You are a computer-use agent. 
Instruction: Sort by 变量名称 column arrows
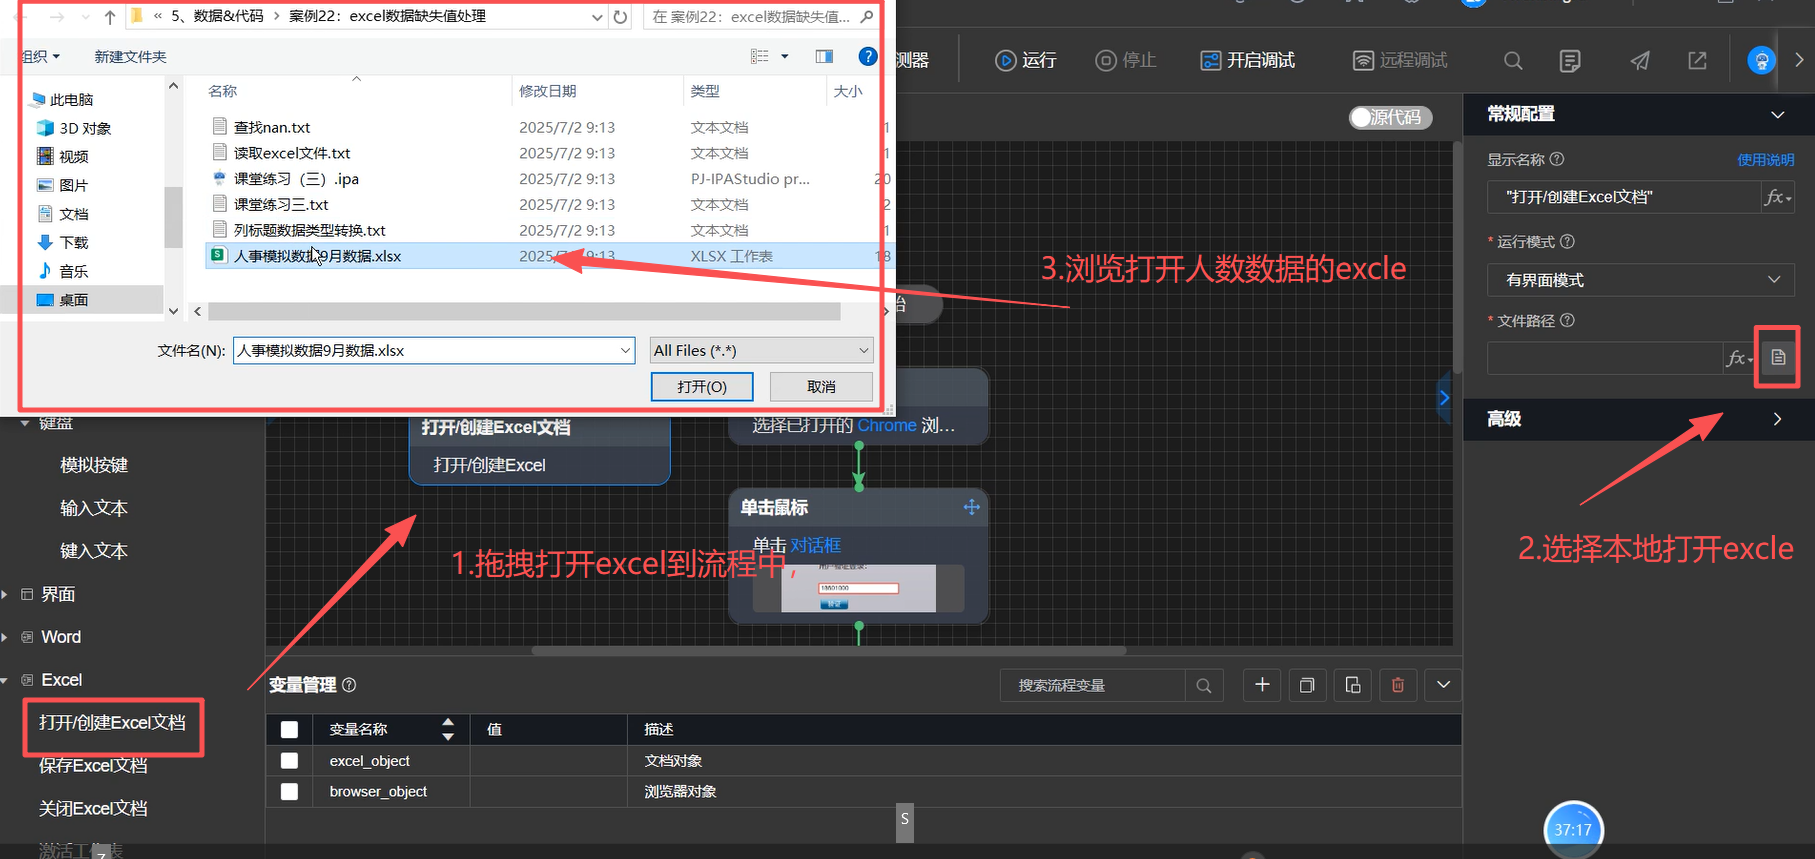tap(448, 729)
